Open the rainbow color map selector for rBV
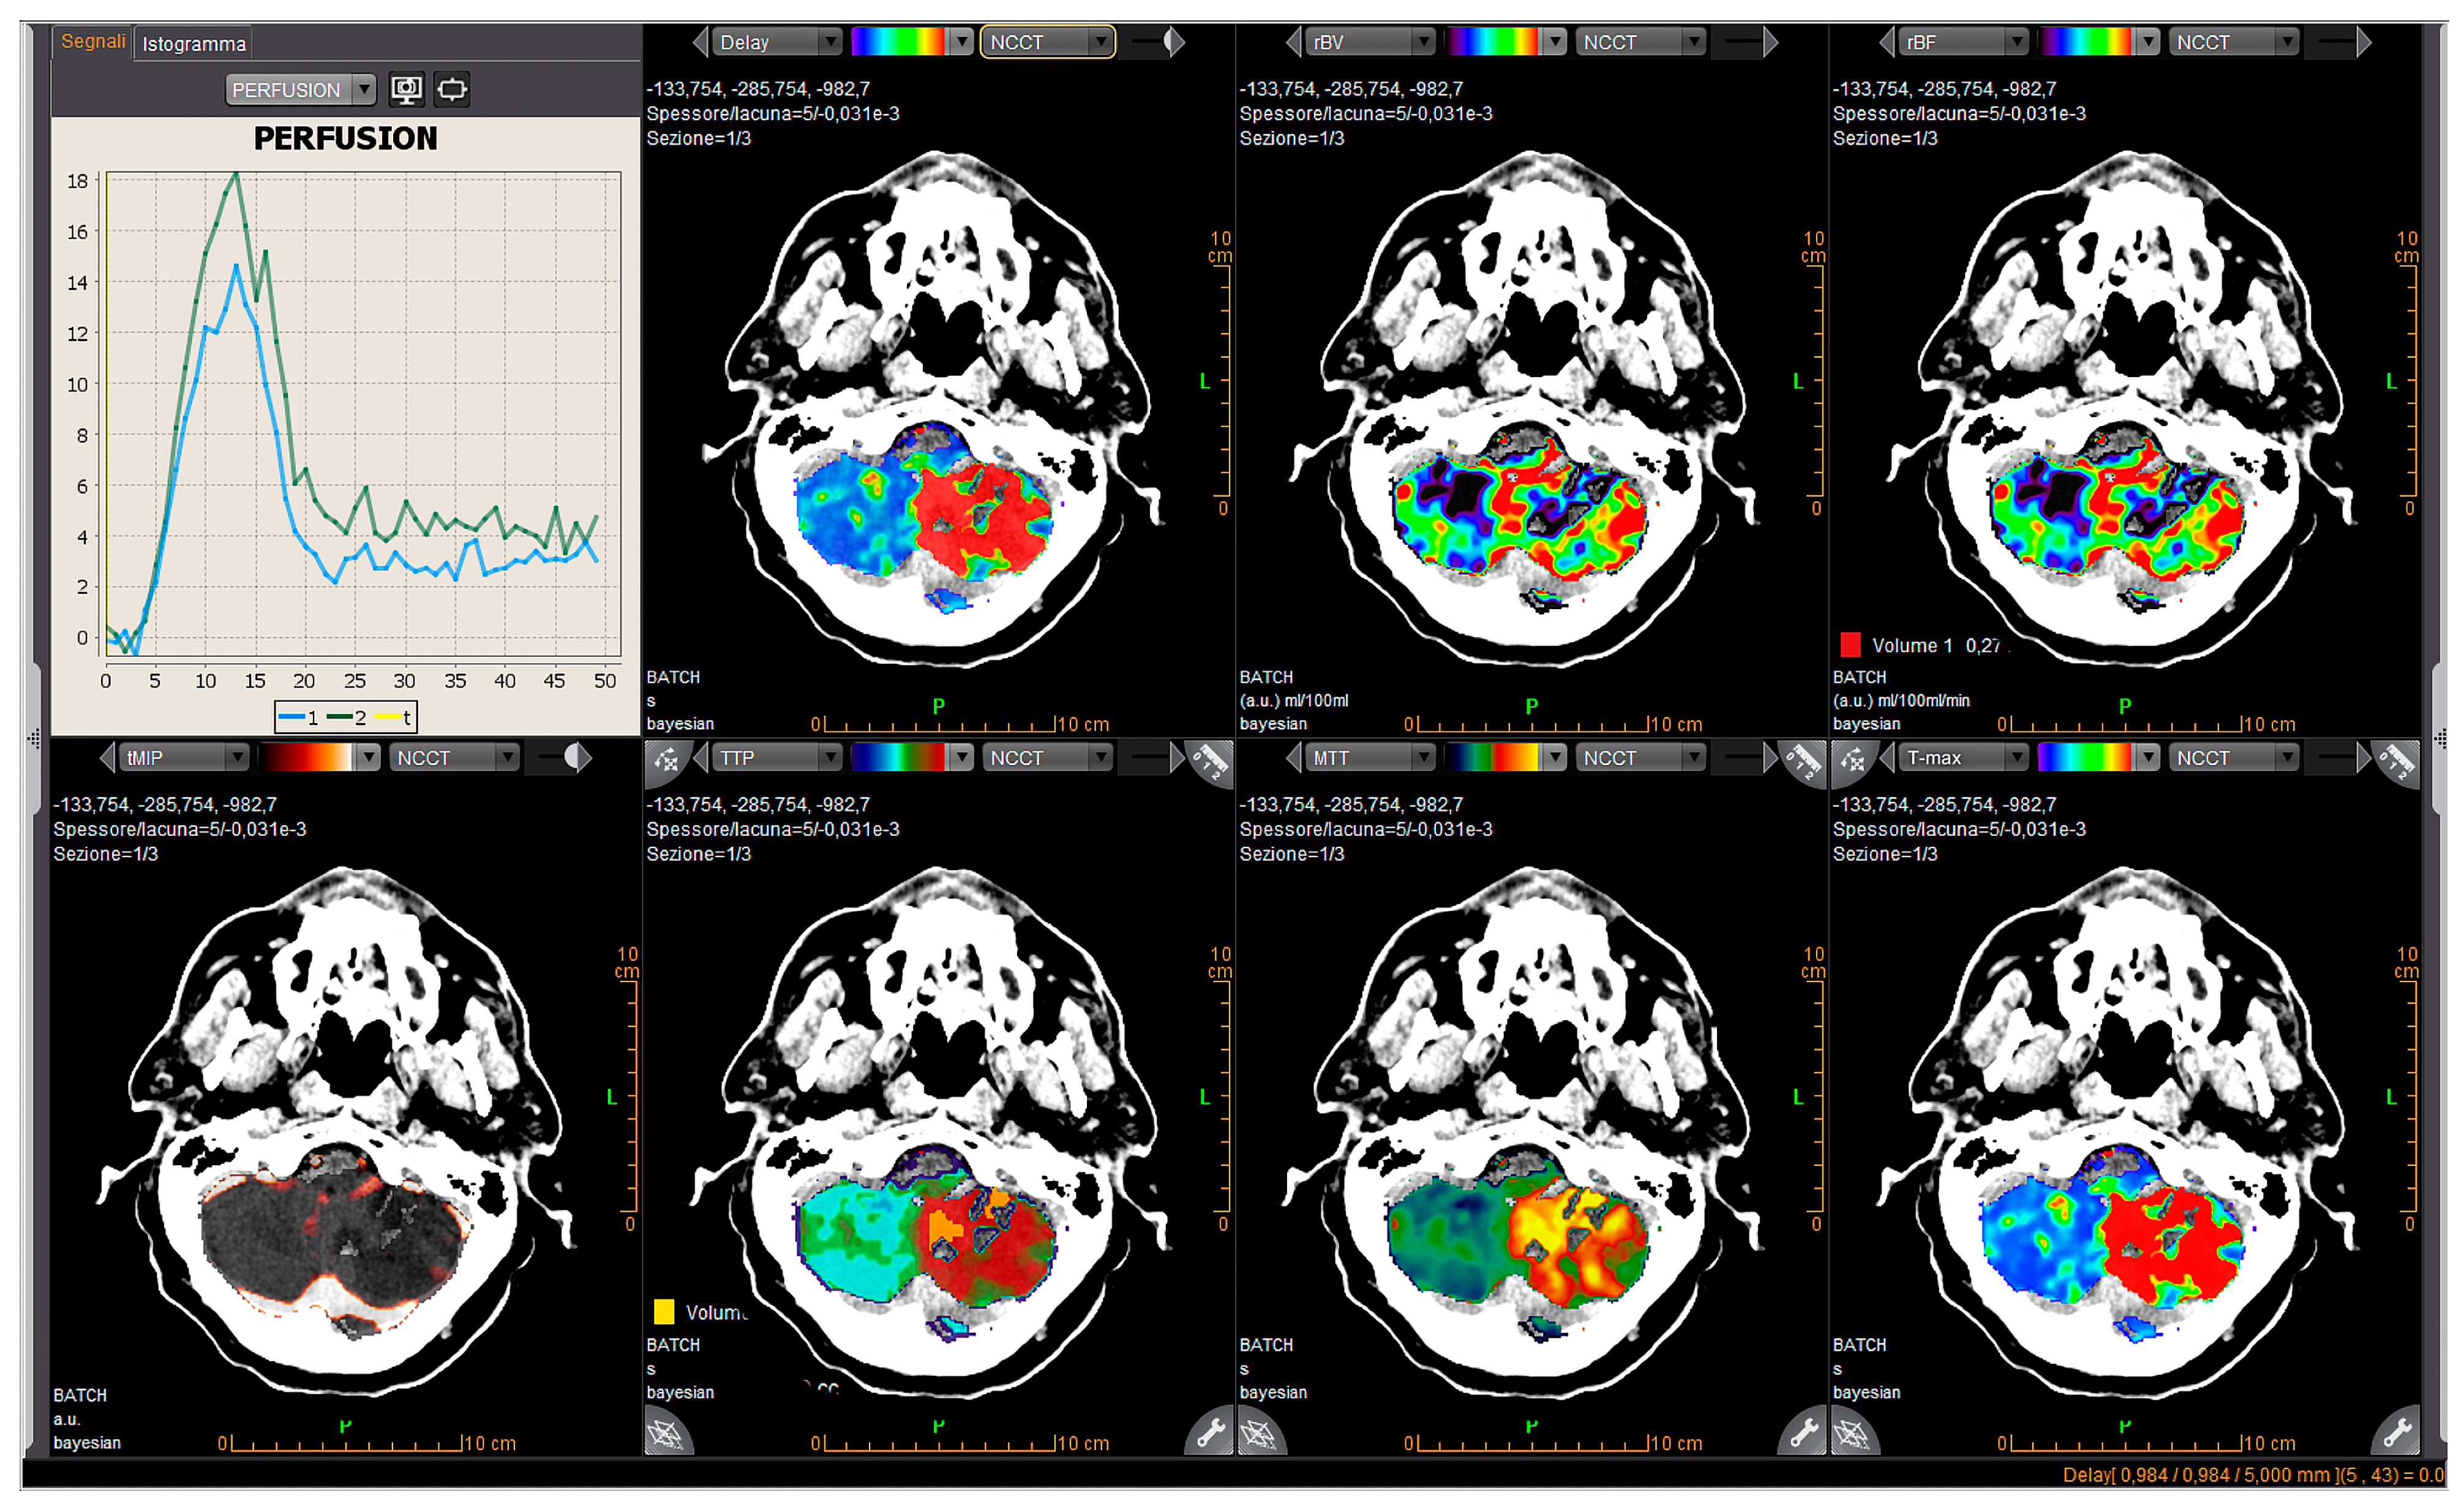Screen dimensions: 2464x1508 click(x=1506, y=42)
